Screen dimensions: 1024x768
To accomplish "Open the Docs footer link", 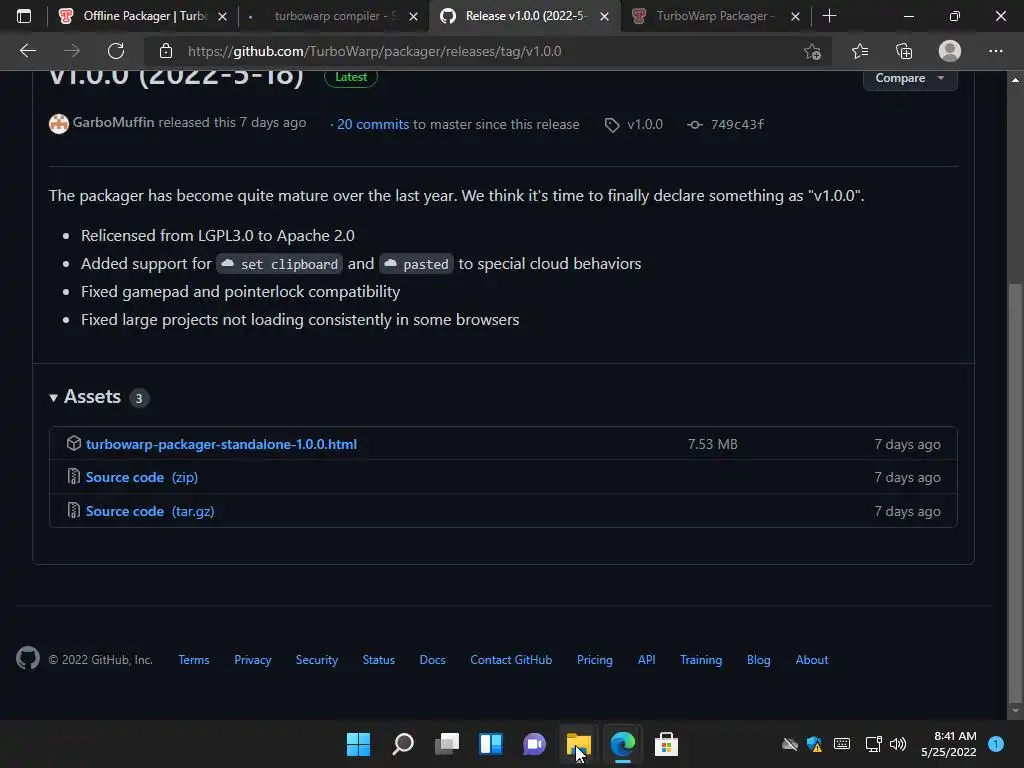I will tap(432, 660).
